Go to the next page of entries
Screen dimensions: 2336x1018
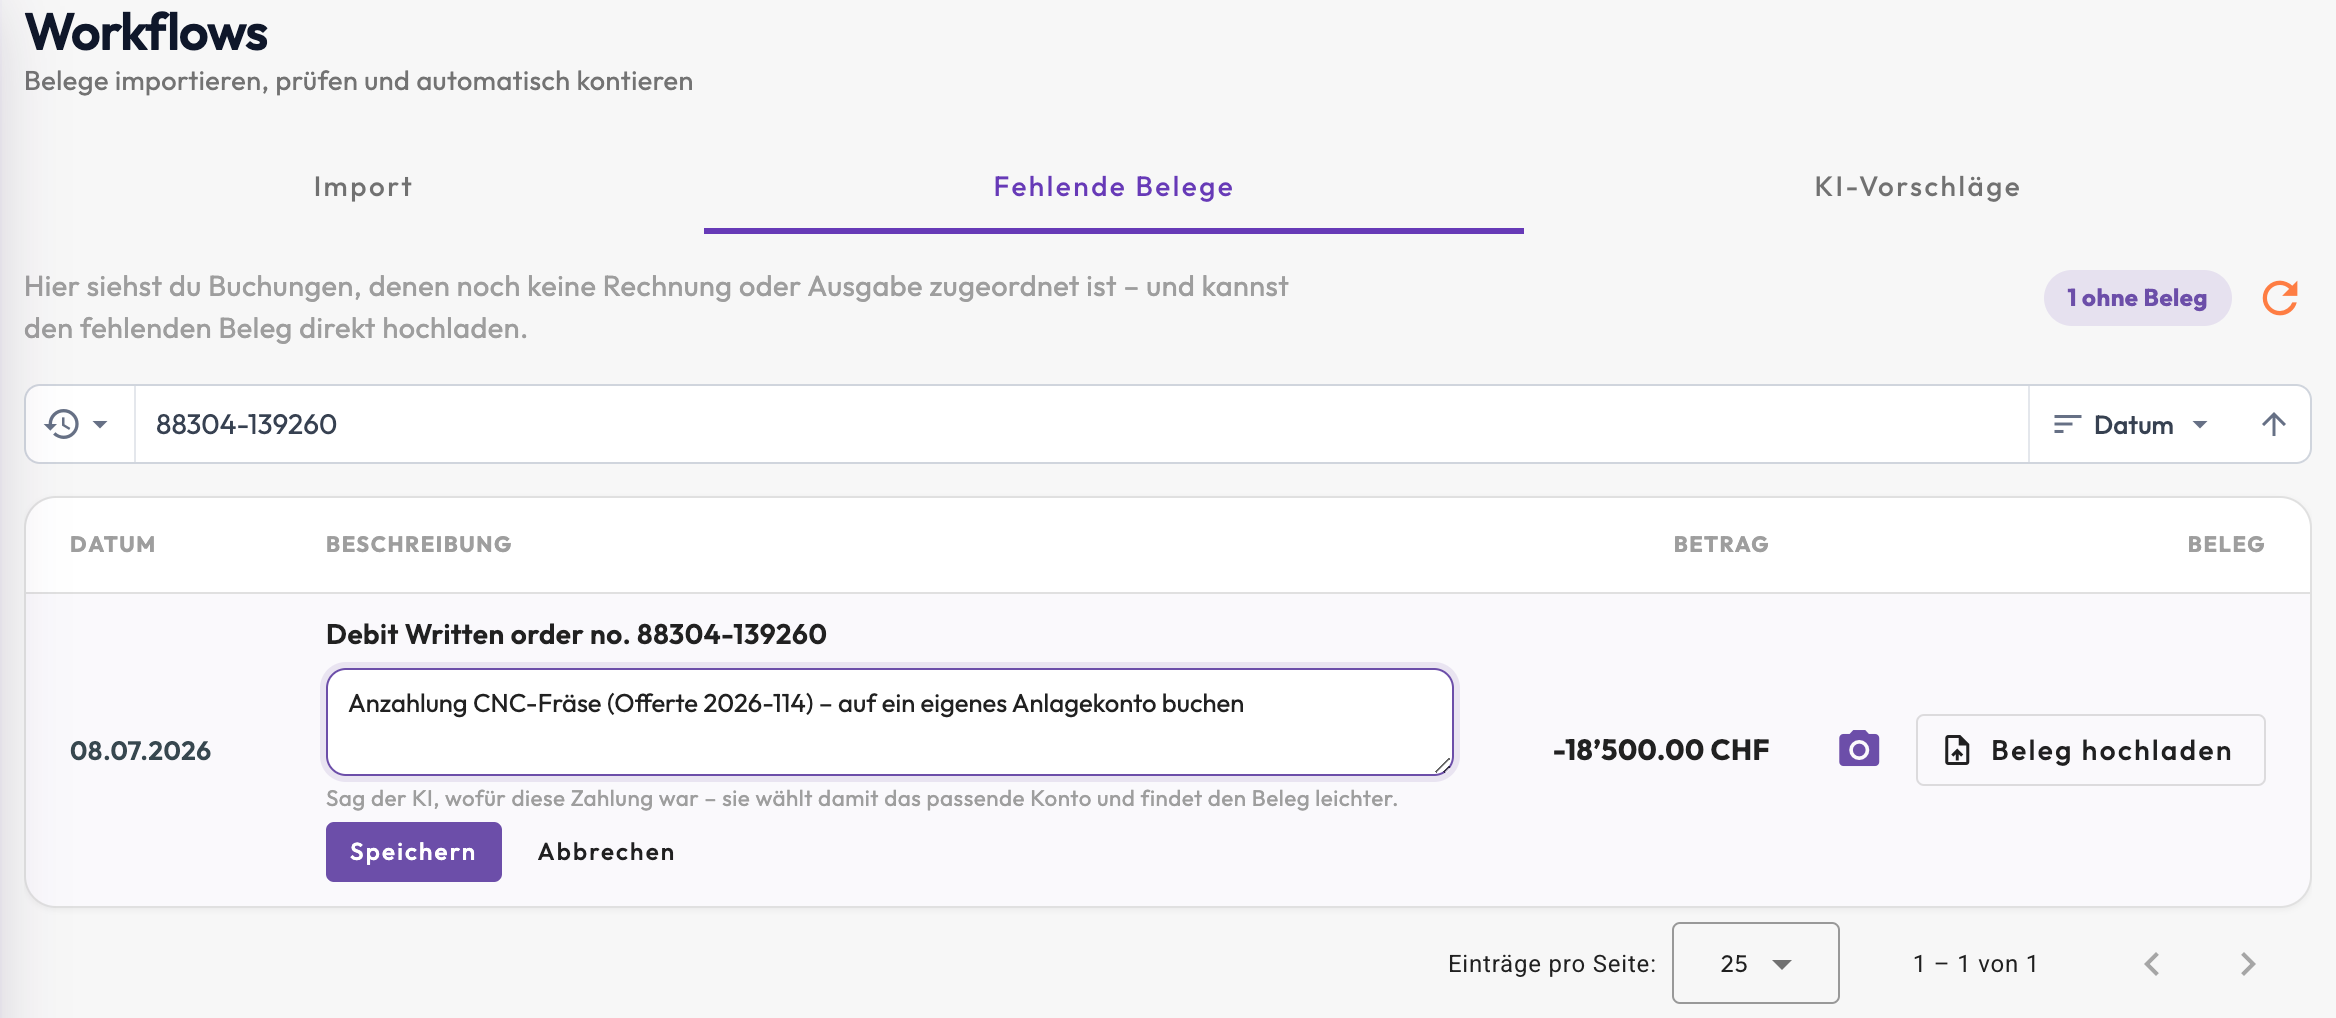coord(2248,964)
